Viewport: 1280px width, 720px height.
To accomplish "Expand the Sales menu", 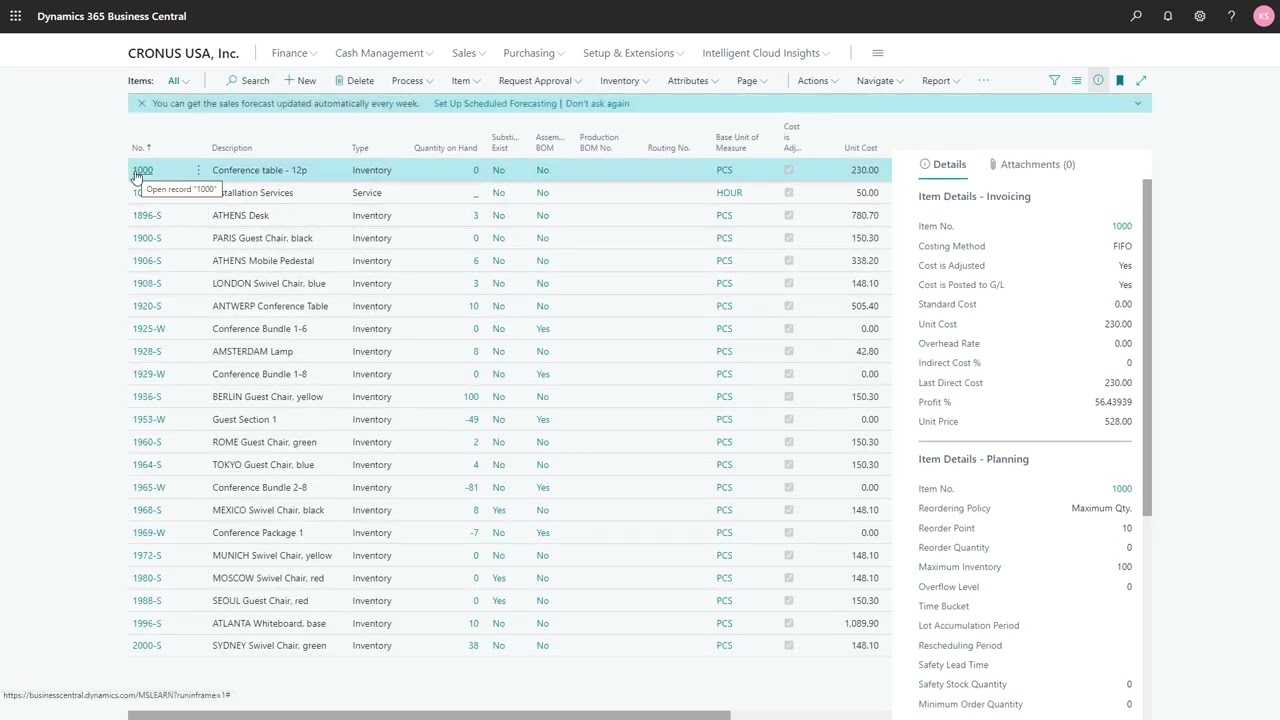I will pos(468,53).
